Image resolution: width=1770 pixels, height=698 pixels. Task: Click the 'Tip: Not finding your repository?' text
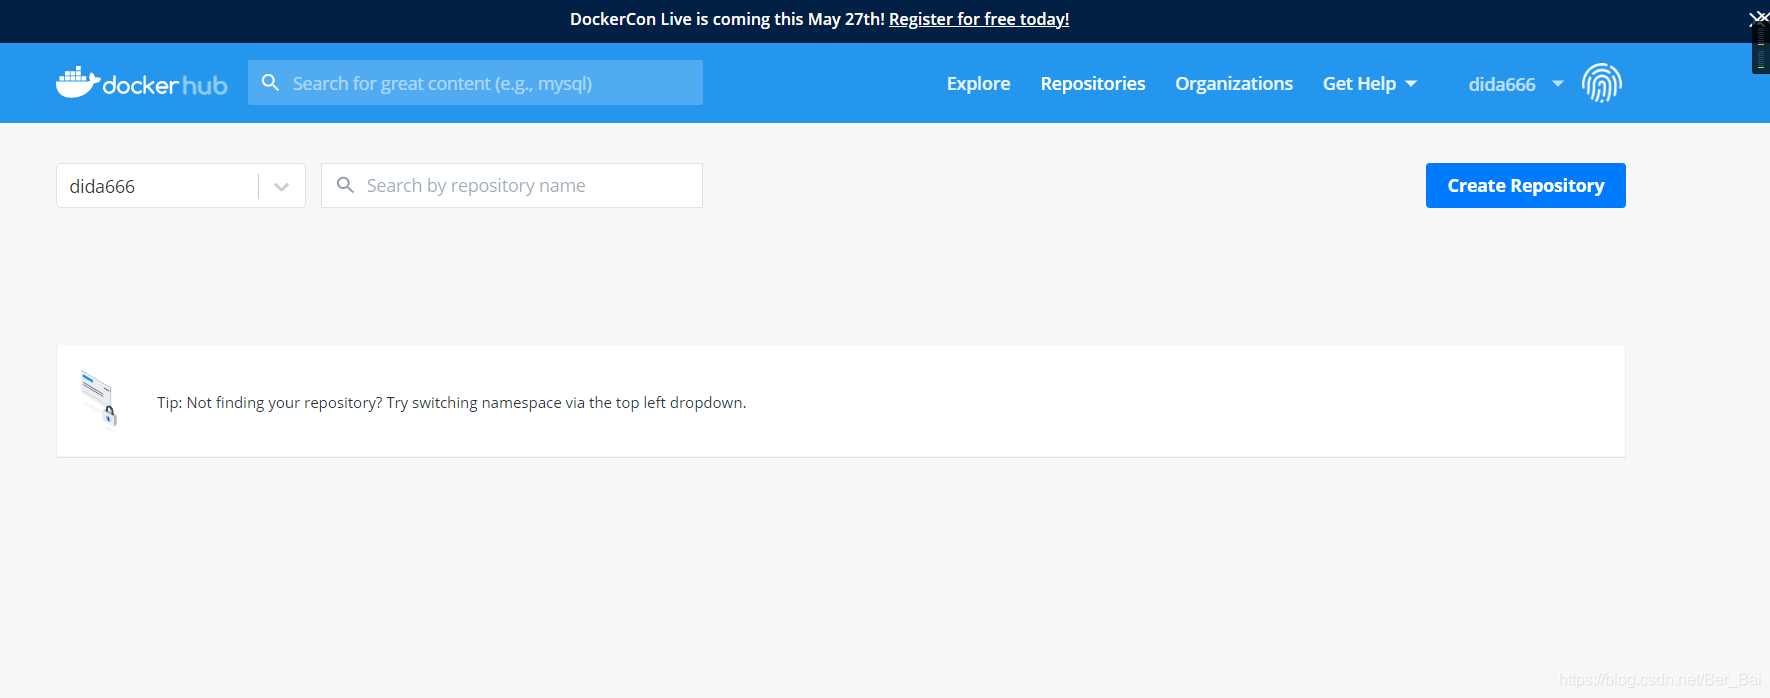[x=452, y=402]
